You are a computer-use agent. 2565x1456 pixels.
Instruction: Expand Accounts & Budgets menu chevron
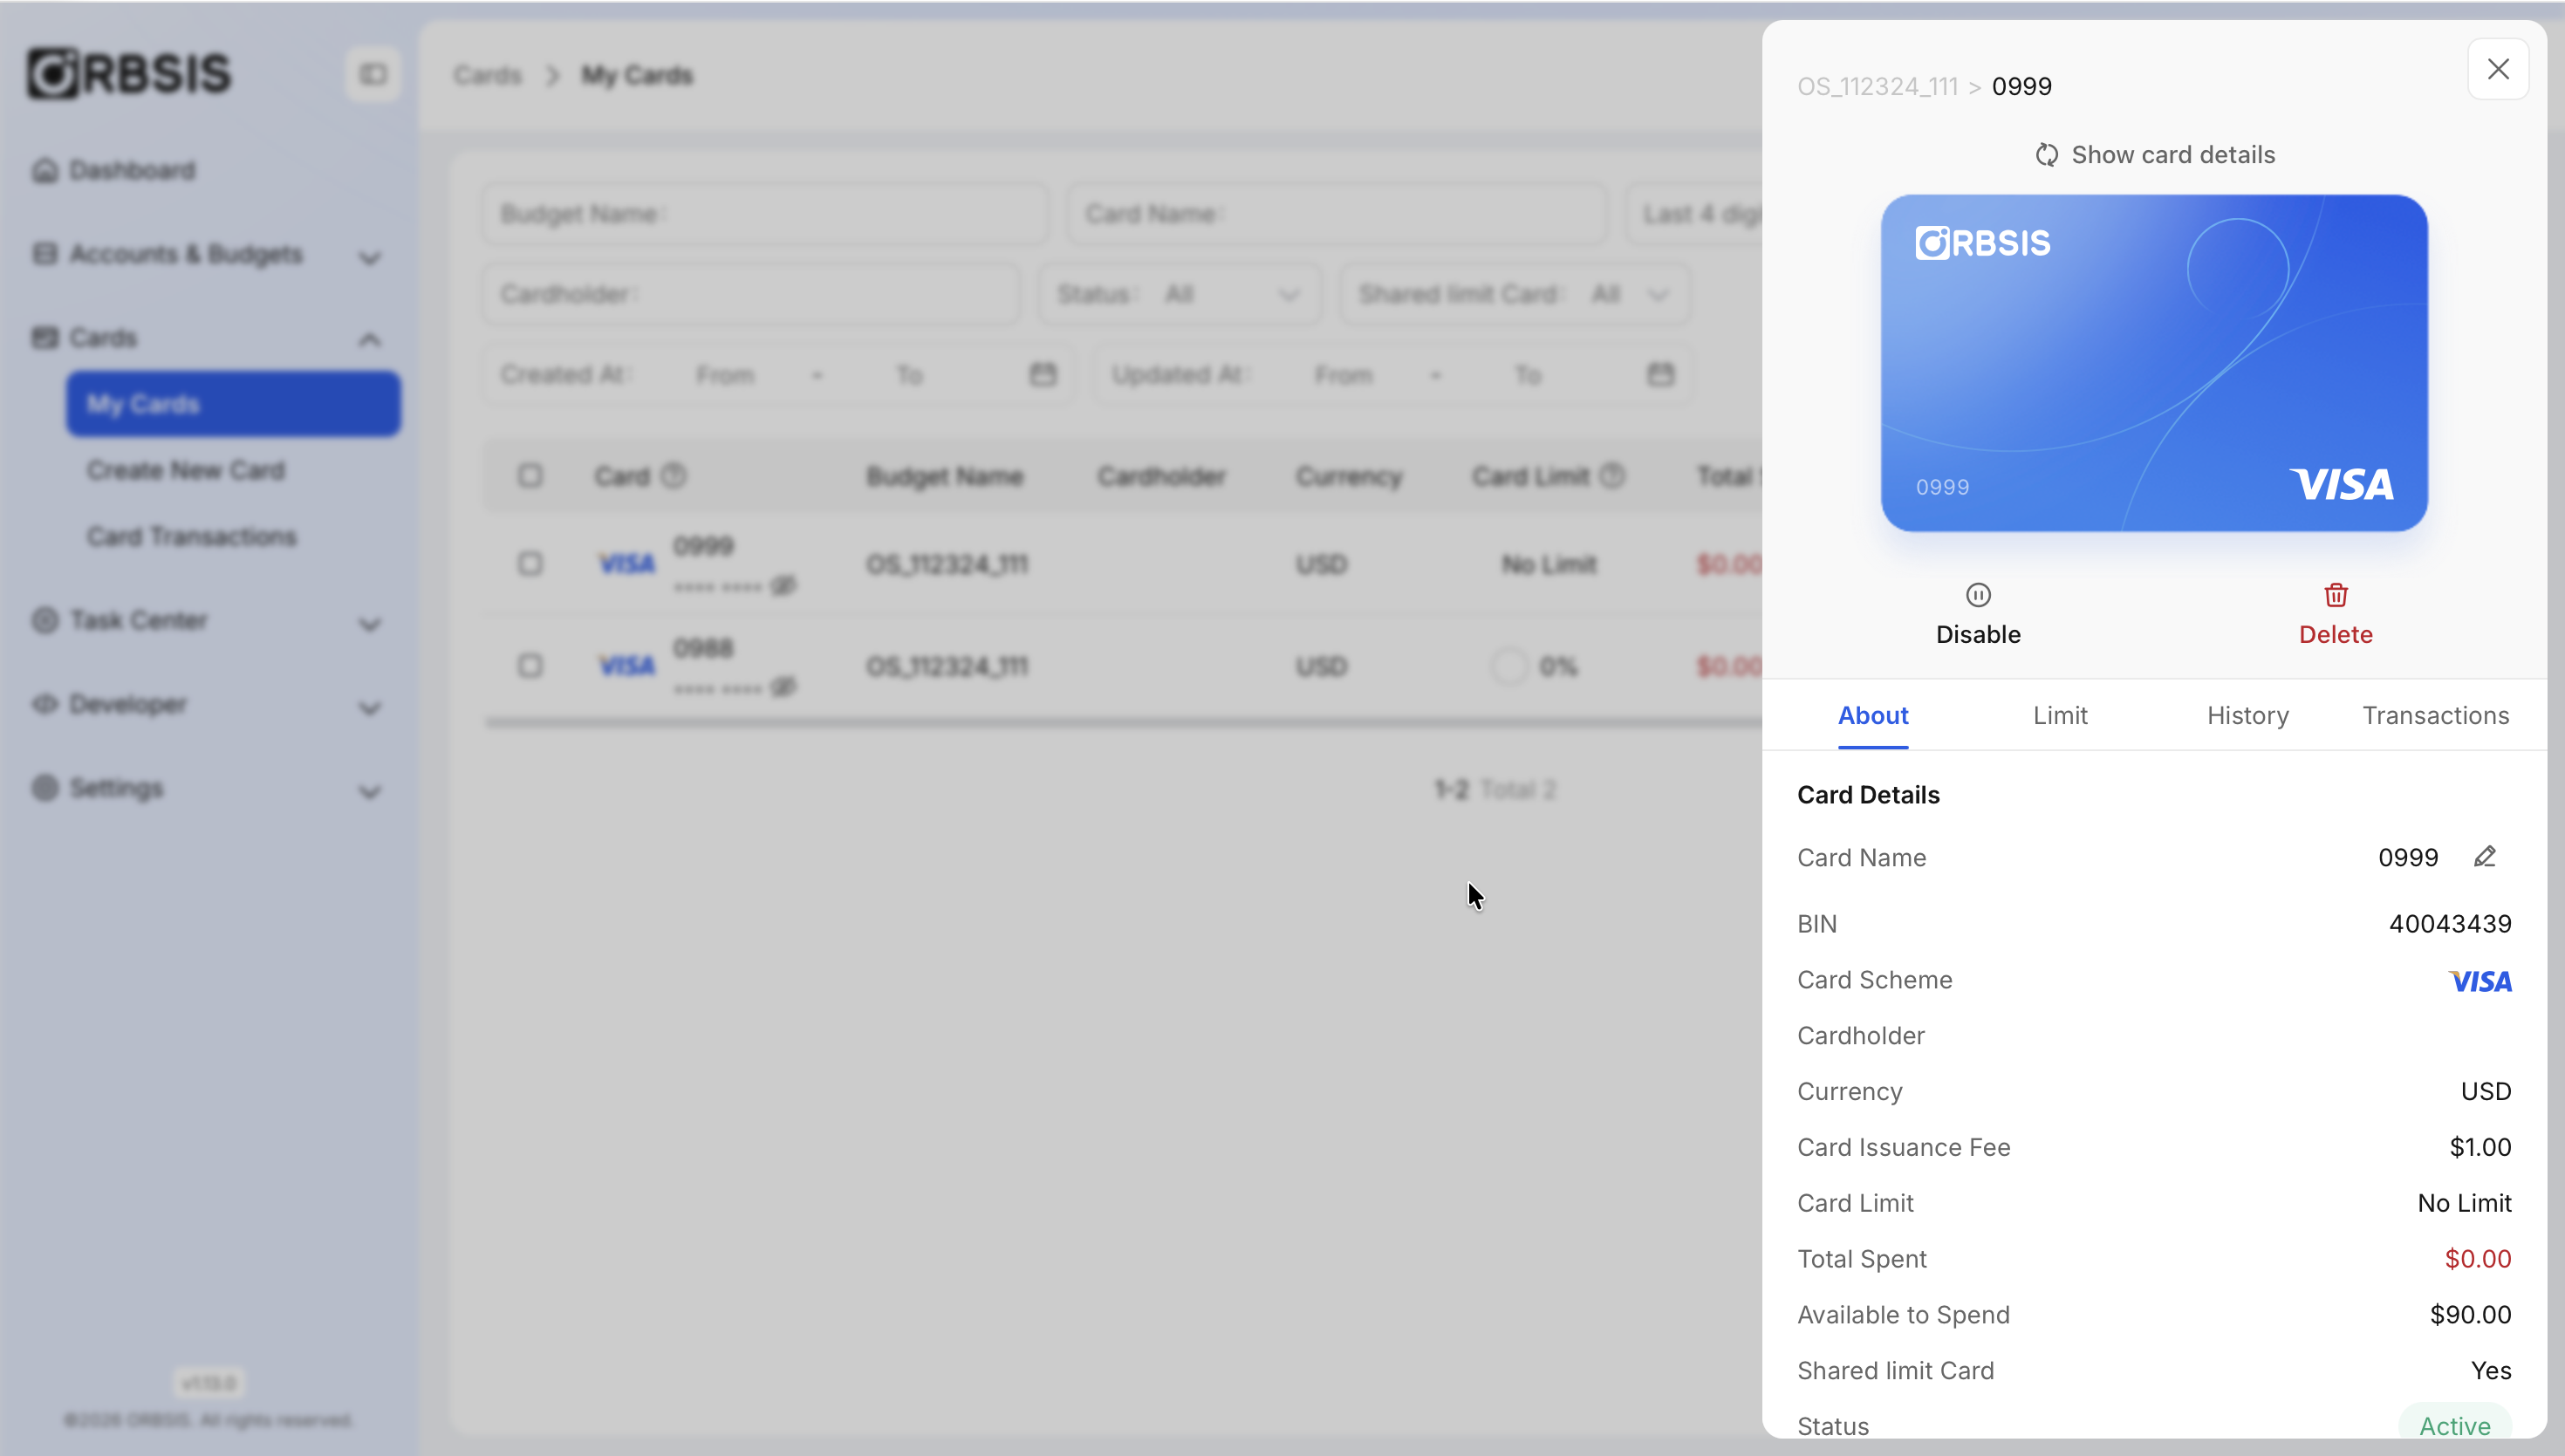tap(370, 257)
